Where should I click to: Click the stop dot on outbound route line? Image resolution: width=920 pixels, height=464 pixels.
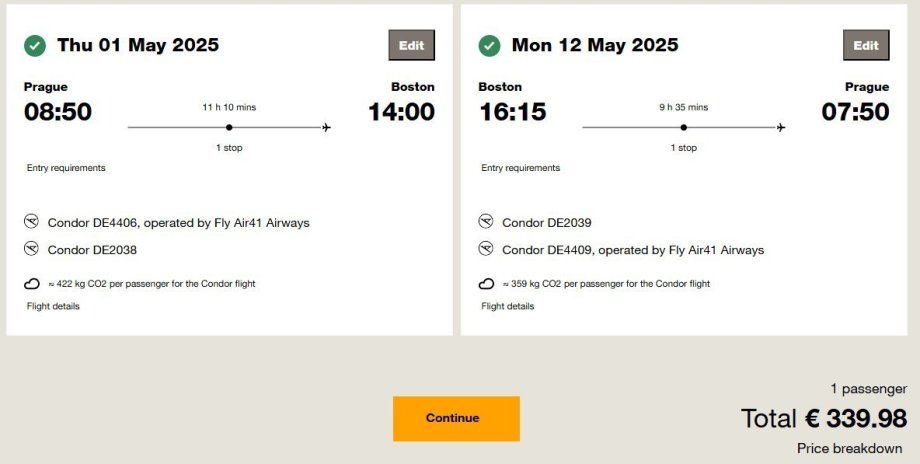point(229,128)
